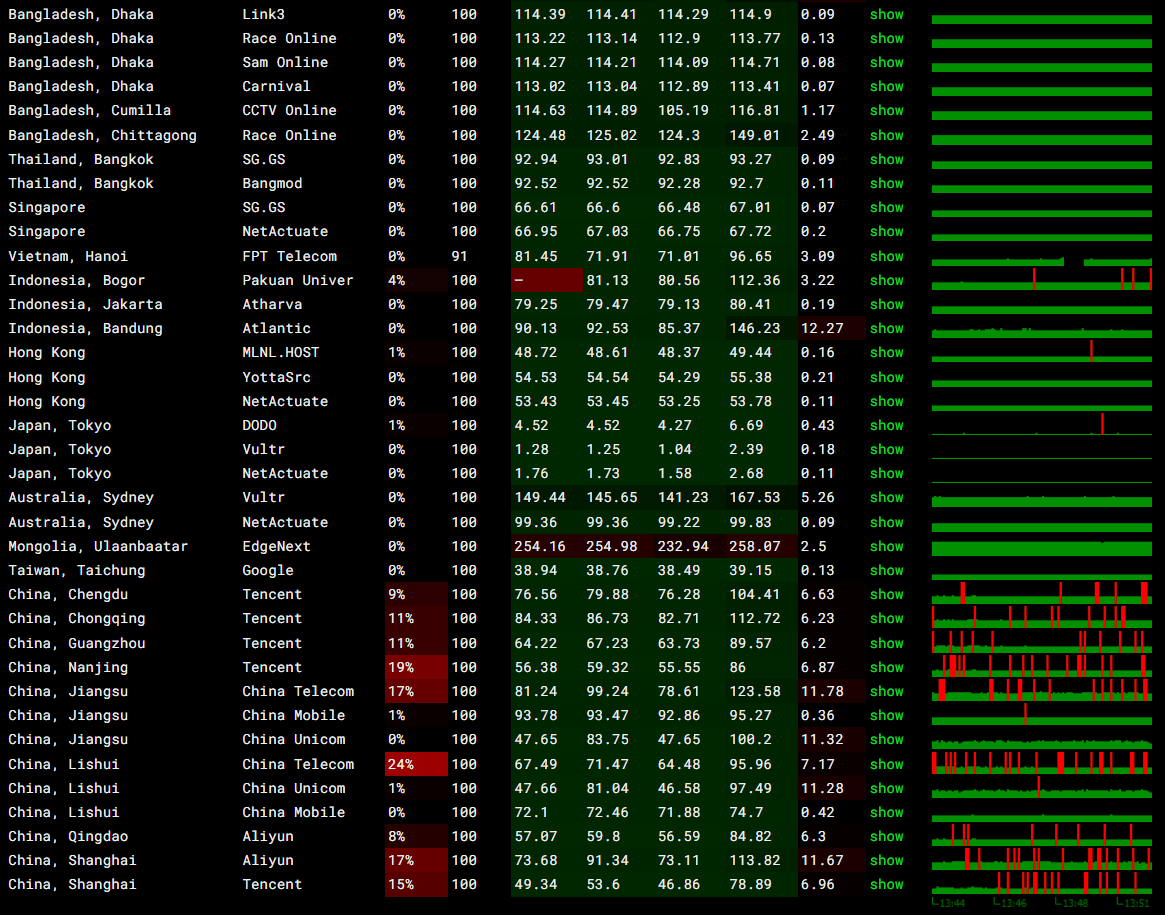Click the 24% loss cell for Lishui
The image size is (1165, 915).
point(416,764)
